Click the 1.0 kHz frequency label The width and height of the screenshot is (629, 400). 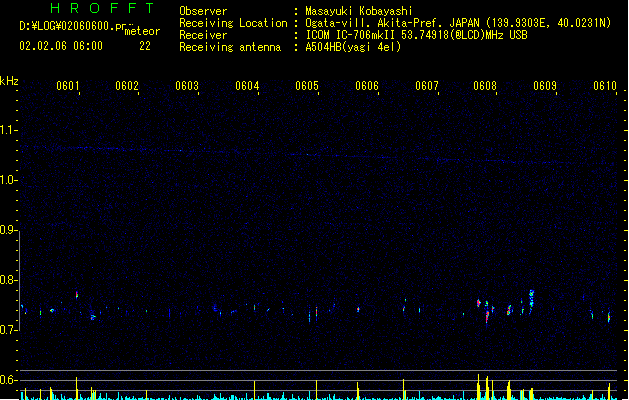tap(8, 180)
